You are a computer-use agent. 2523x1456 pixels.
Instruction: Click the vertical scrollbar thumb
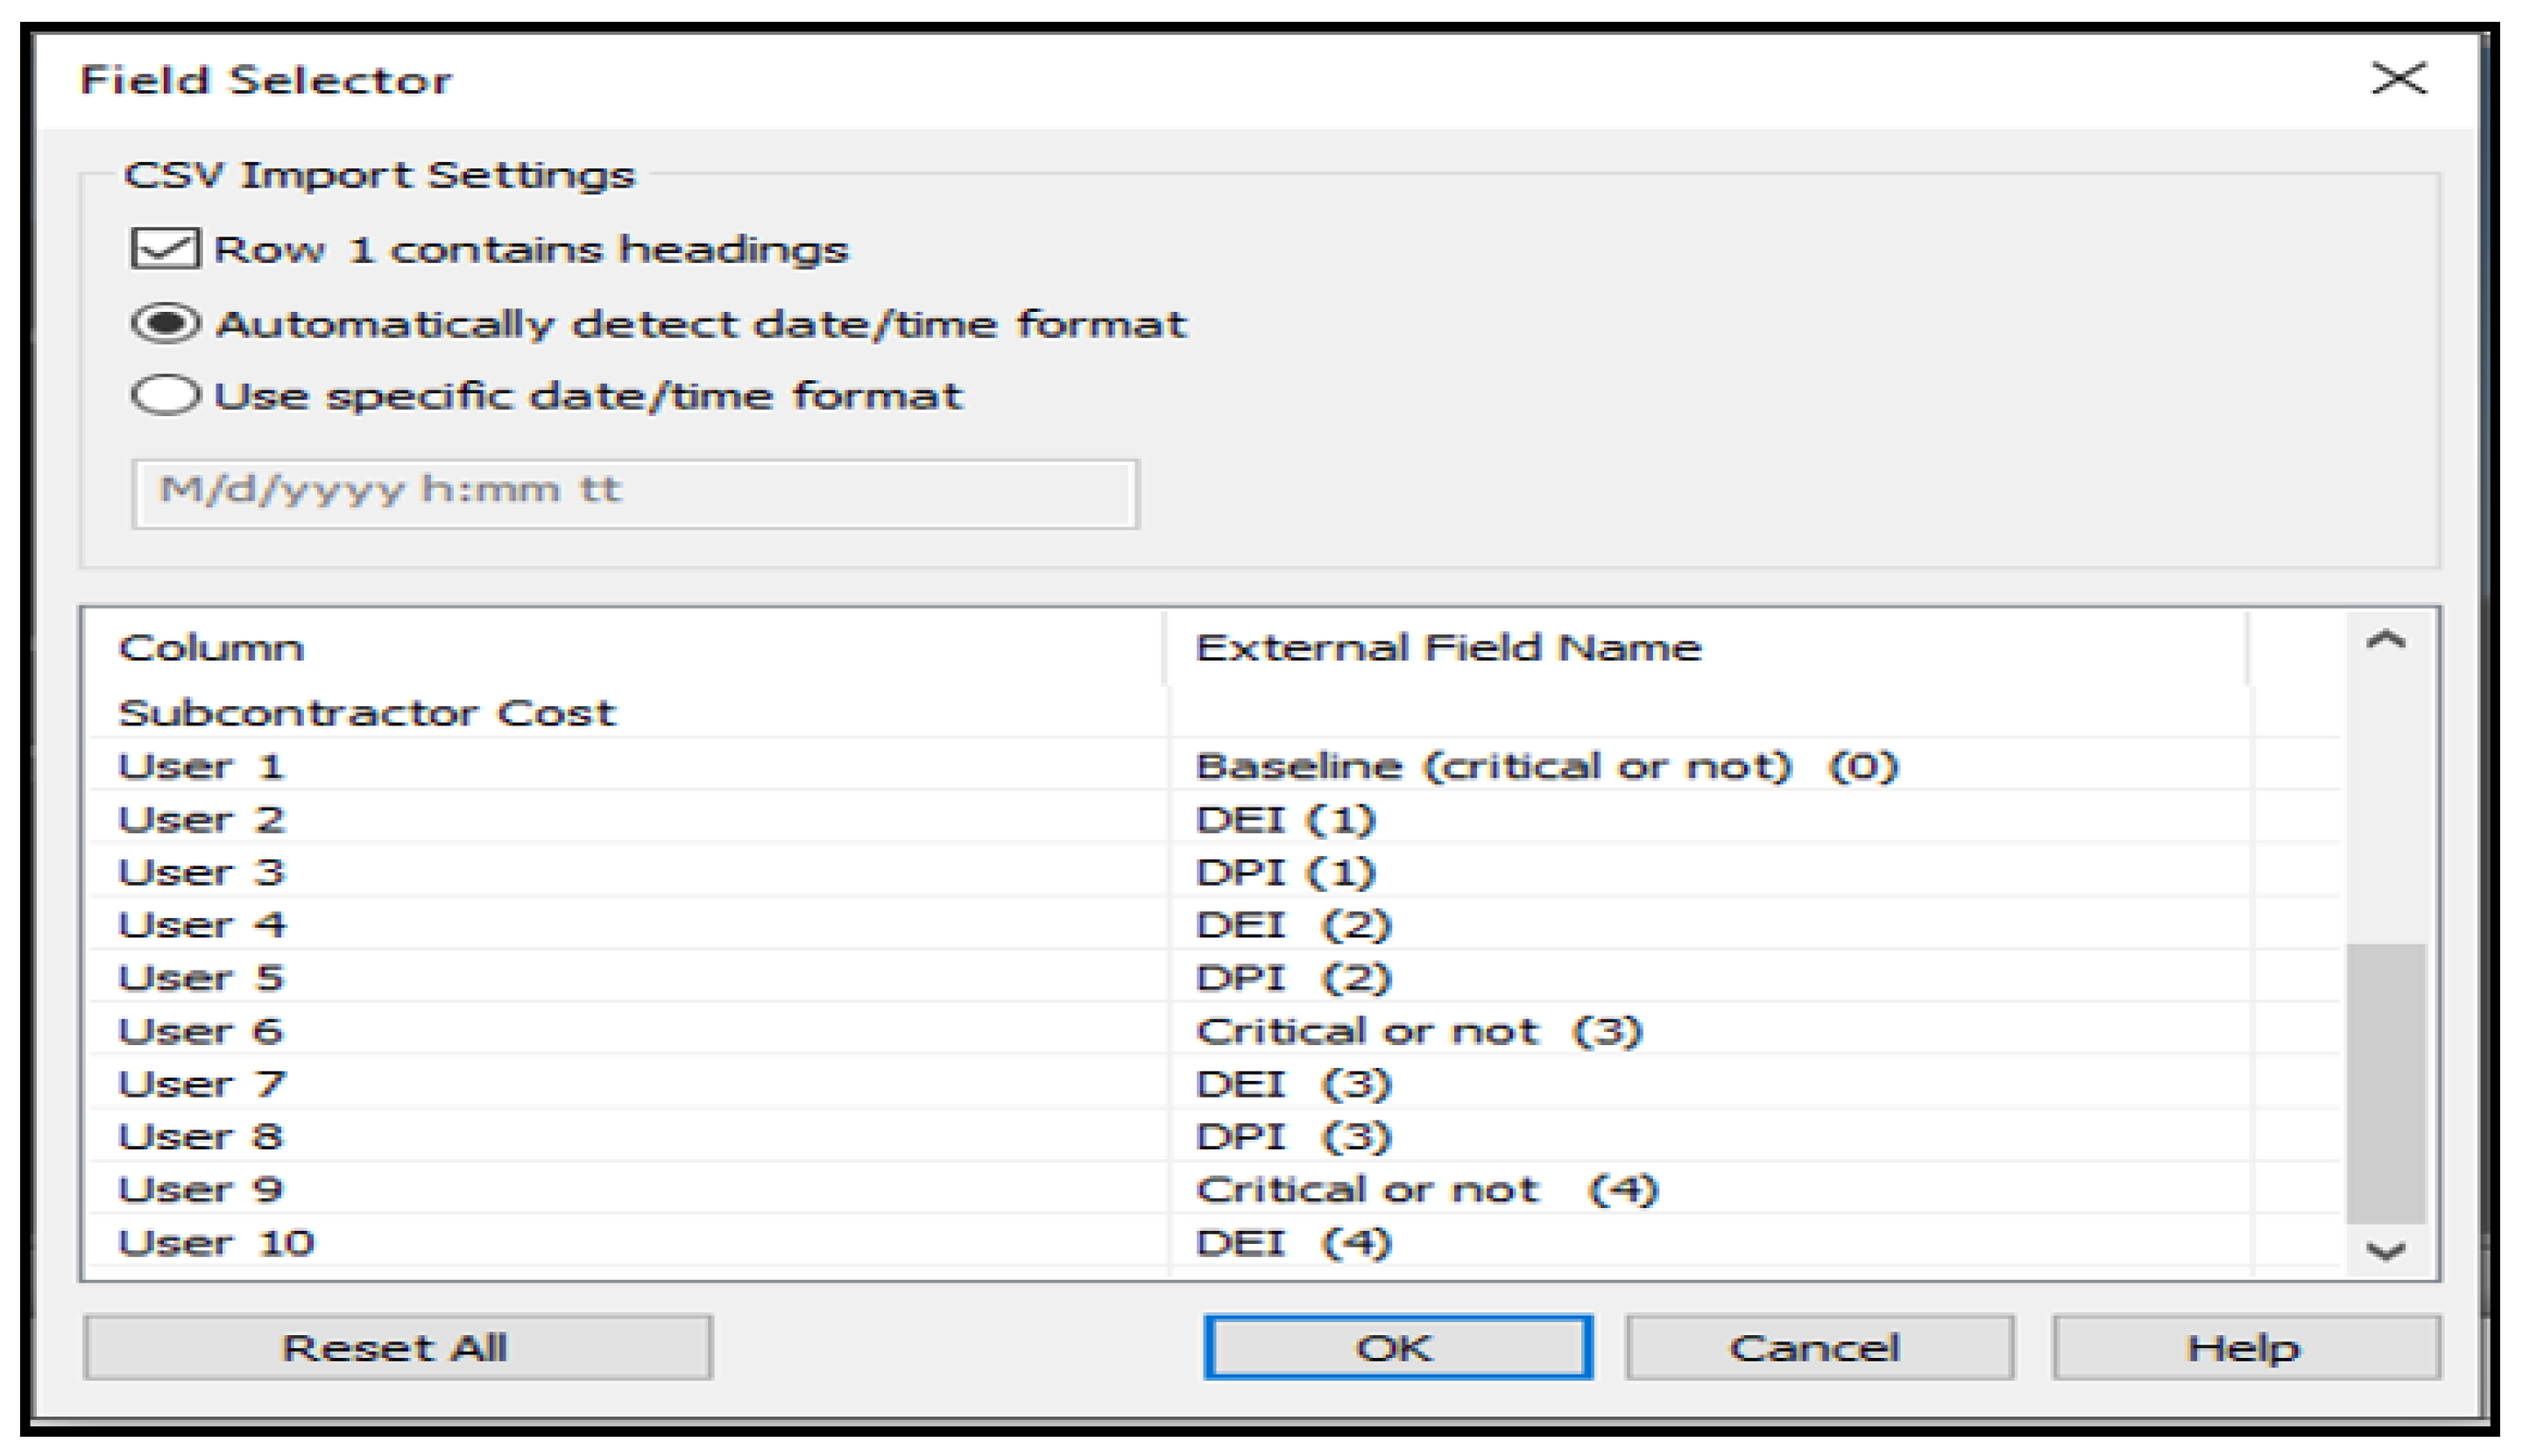[x=2385, y=1082]
